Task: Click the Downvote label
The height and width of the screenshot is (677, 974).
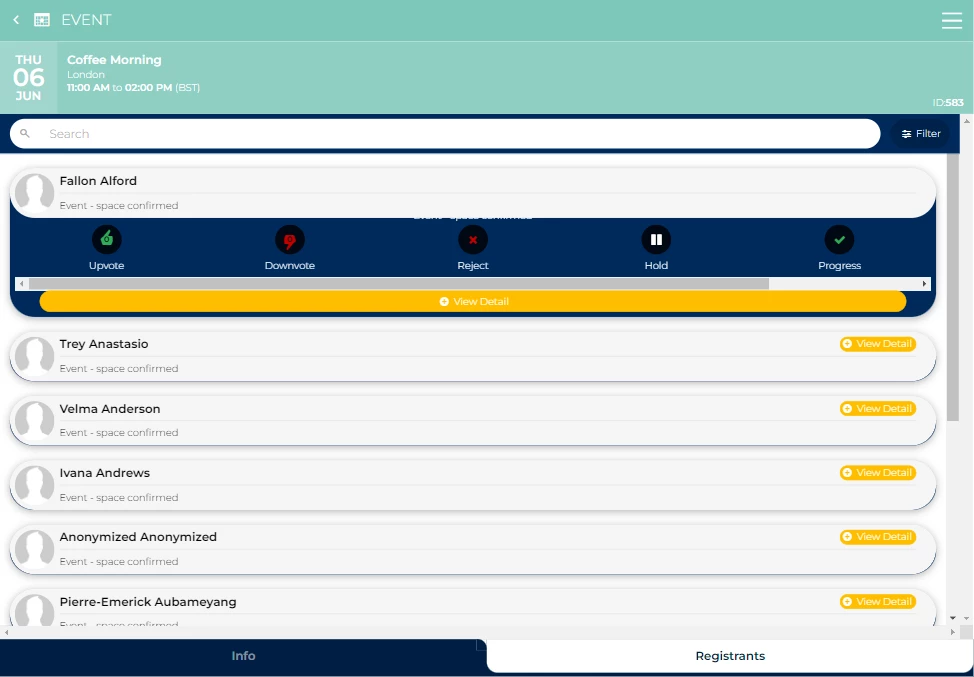Action: [289, 265]
